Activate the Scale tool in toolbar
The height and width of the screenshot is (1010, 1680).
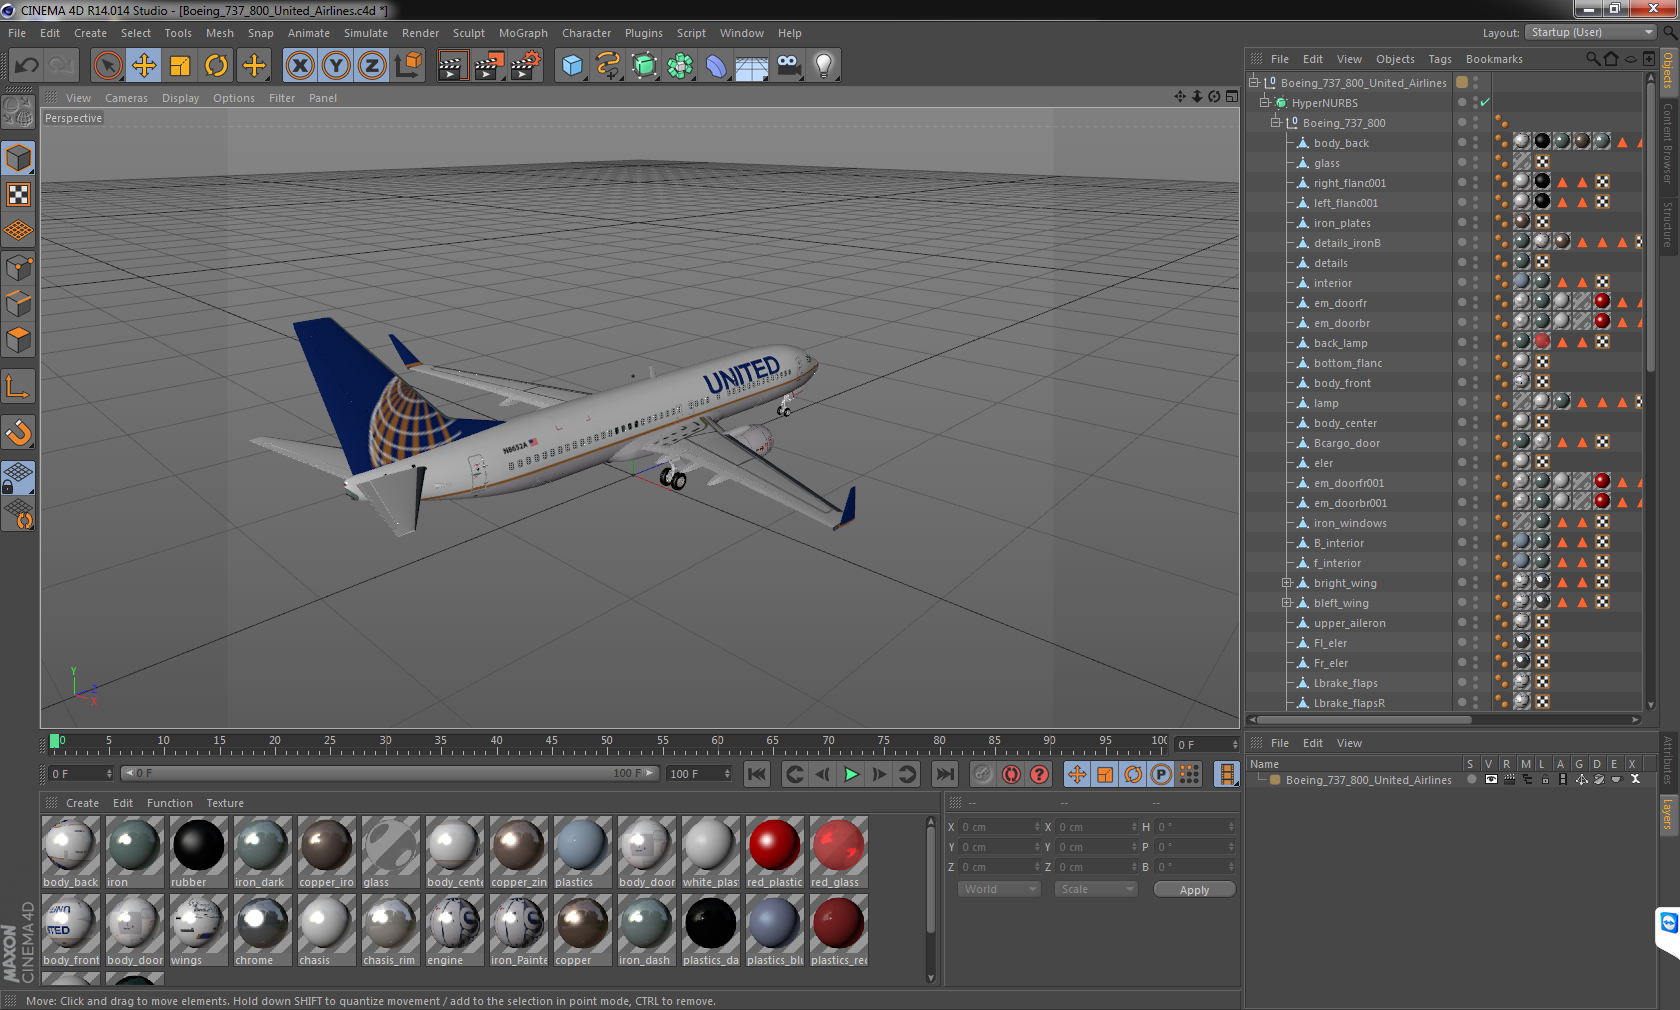pyautogui.click(x=180, y=66)
